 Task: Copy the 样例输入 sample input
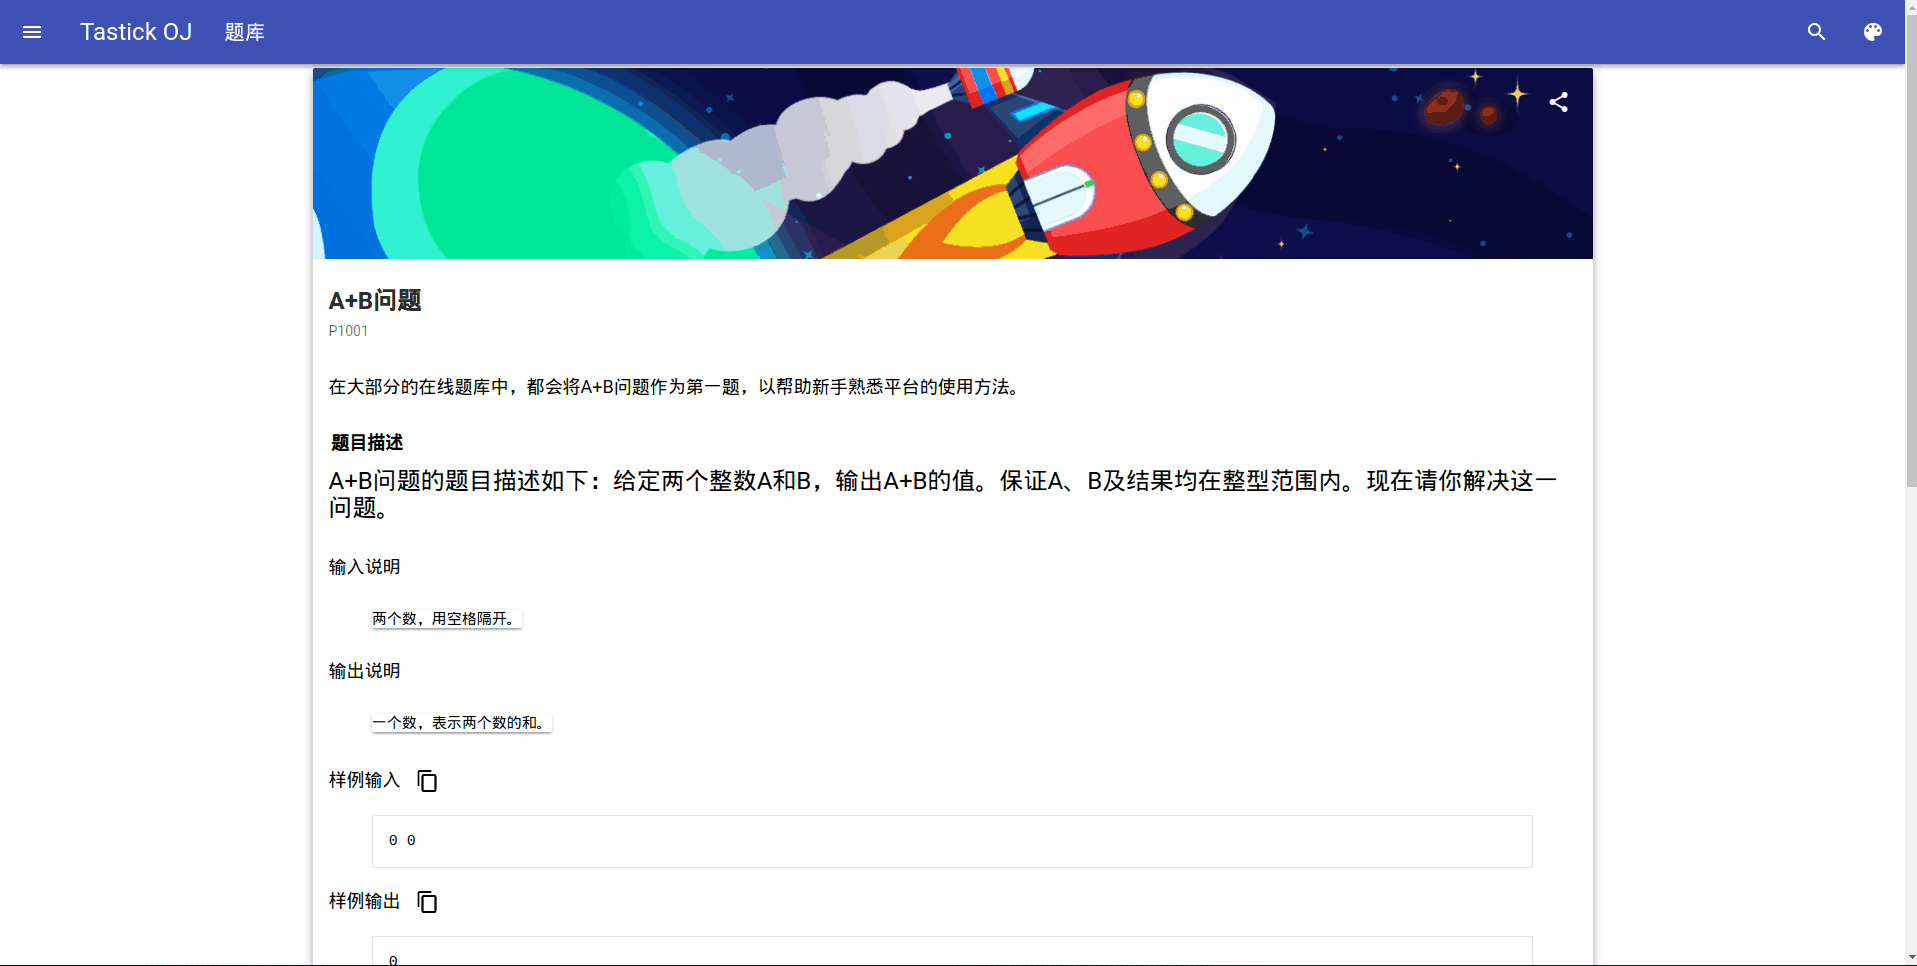tap(427, 781)
